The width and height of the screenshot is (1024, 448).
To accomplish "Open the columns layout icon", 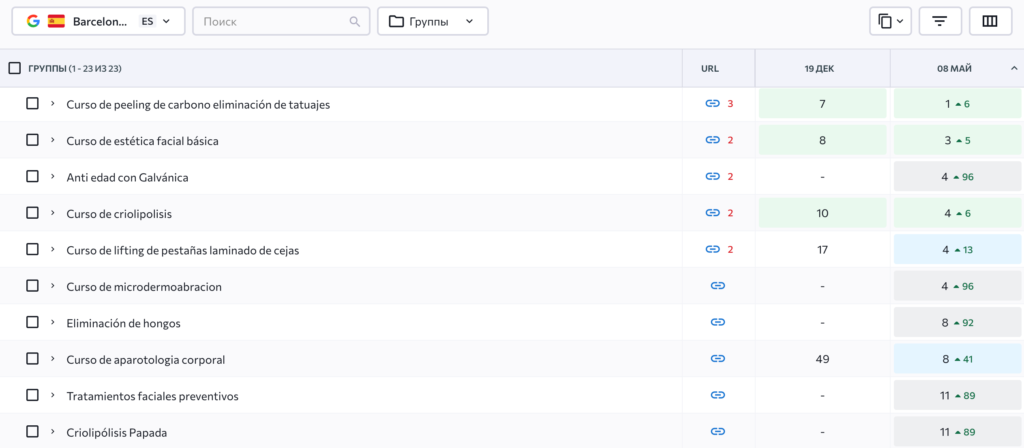I will 990,21.
